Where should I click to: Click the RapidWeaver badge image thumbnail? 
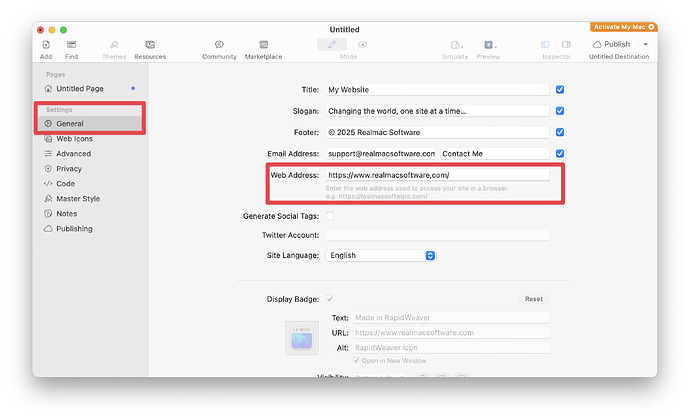coord(301,338)
